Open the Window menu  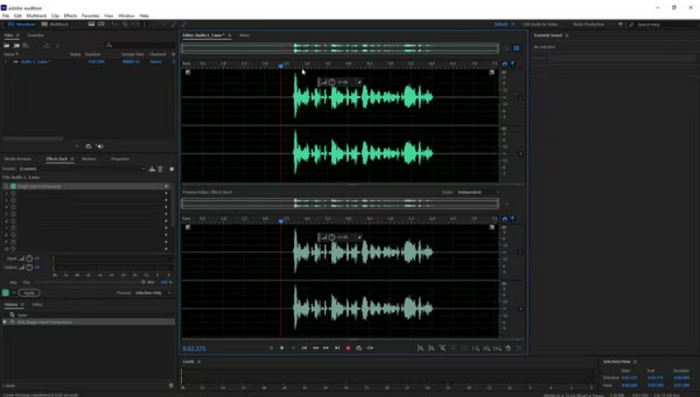click(x=126, y=16)
